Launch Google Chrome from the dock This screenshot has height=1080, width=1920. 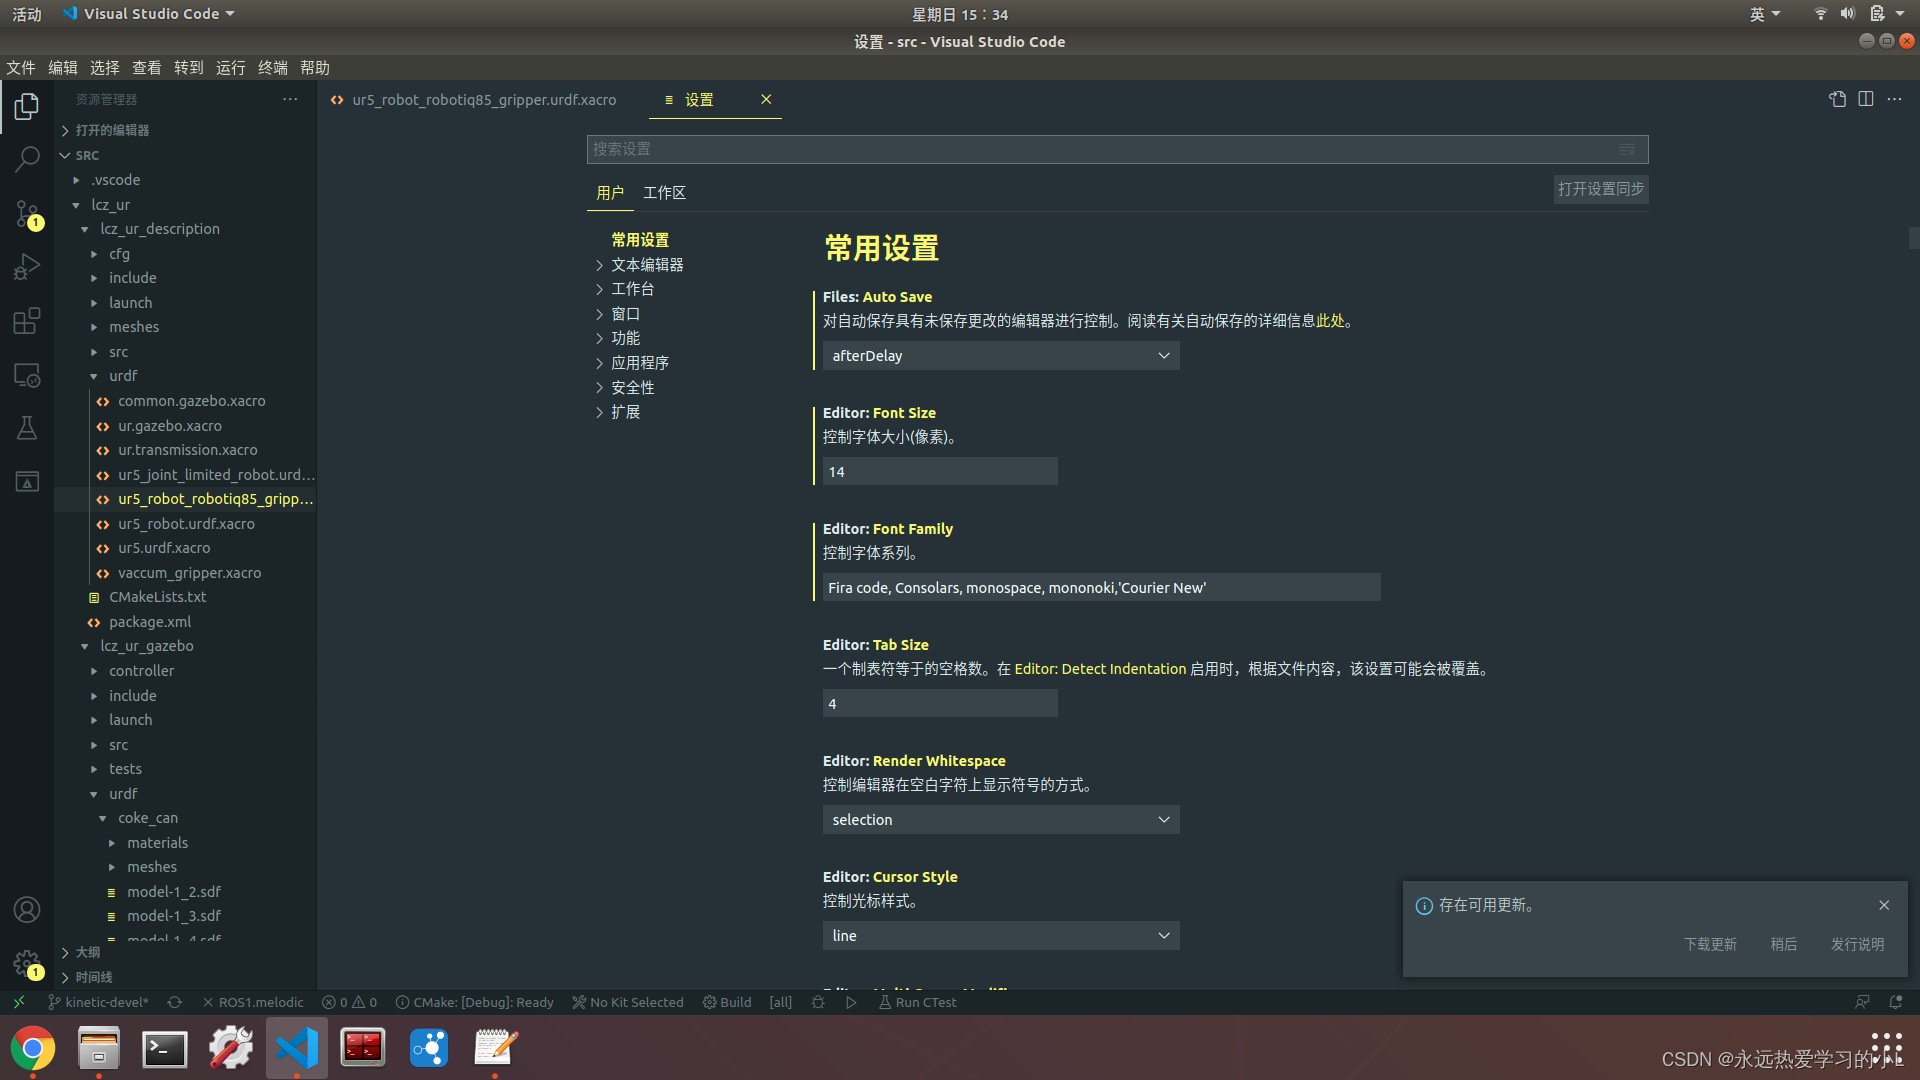point(33,1048)
